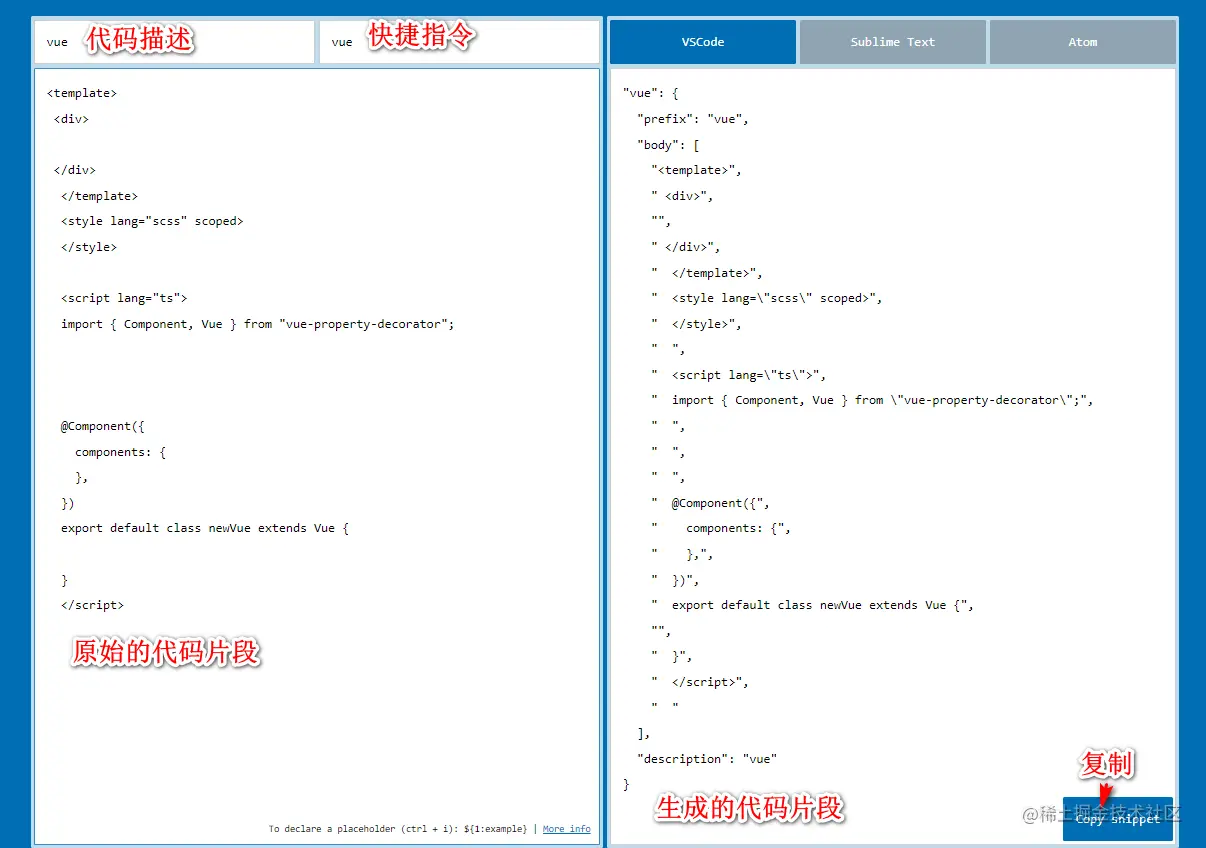The height and width of the screenshot is (848, 1206).
Task: Click the line '<style lang="scss" scoped>' in editor
Action: click(x=152, y=221)
